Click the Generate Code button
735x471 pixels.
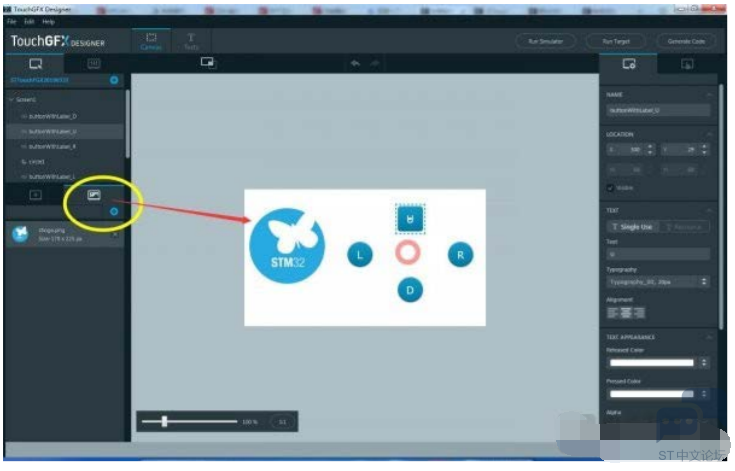tap(686, 41)
